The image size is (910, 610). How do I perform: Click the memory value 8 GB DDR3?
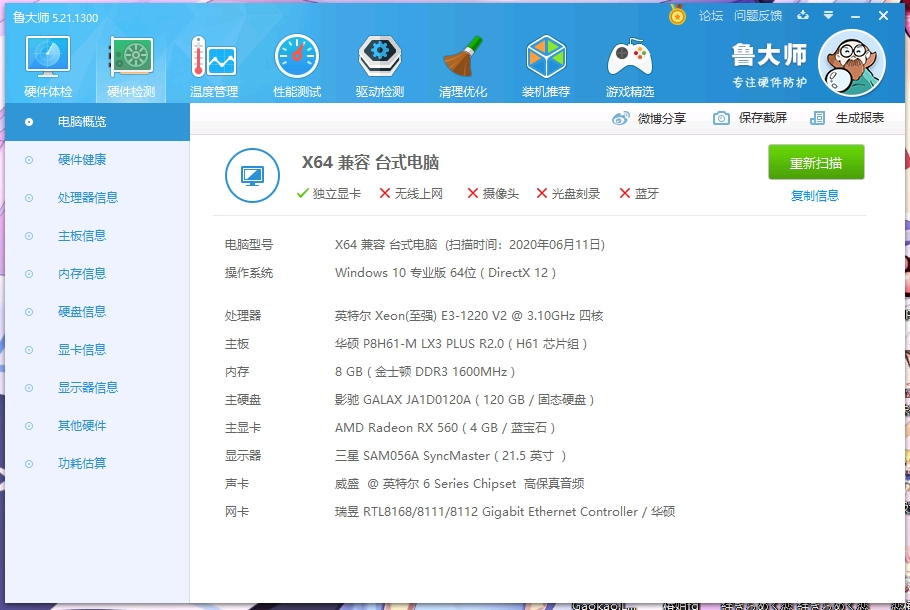425,372
